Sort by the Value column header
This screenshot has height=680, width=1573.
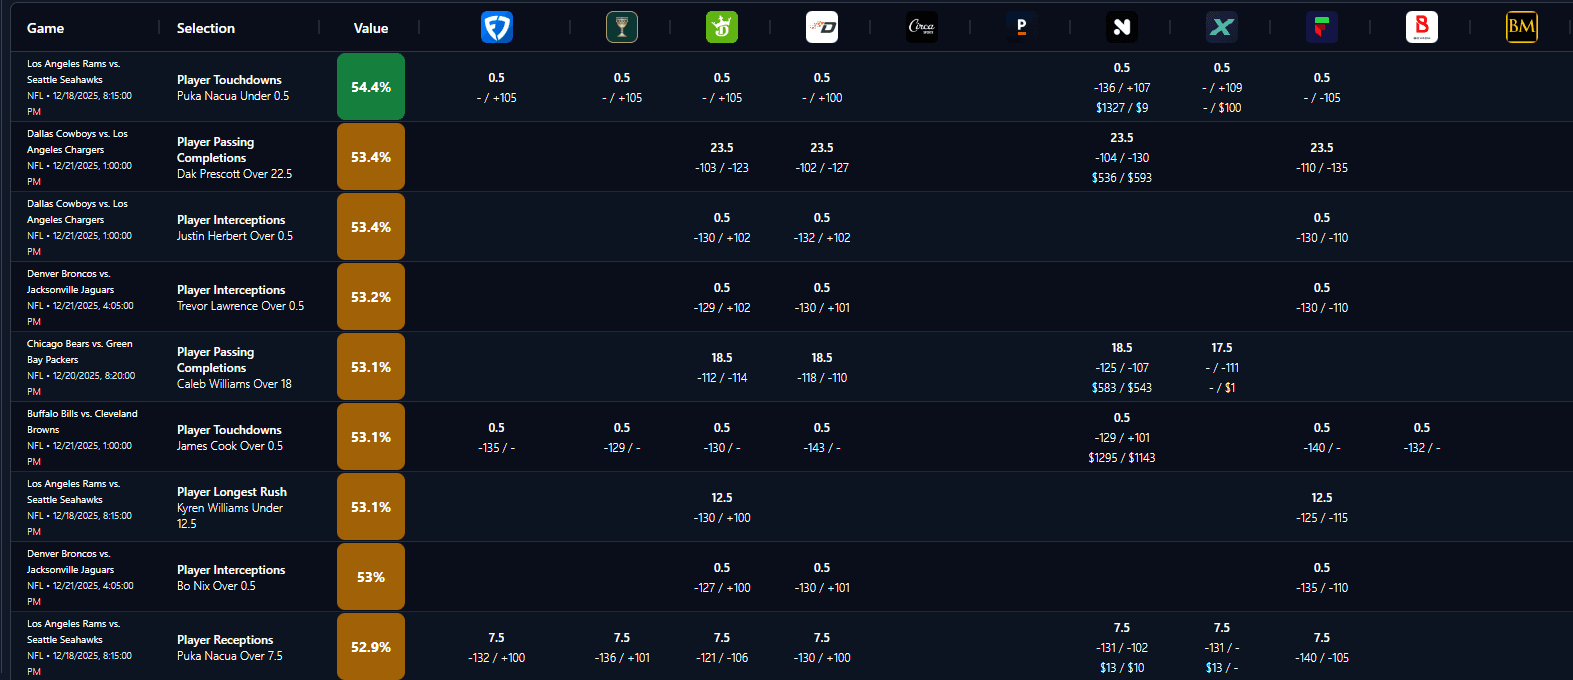point(371,28)
